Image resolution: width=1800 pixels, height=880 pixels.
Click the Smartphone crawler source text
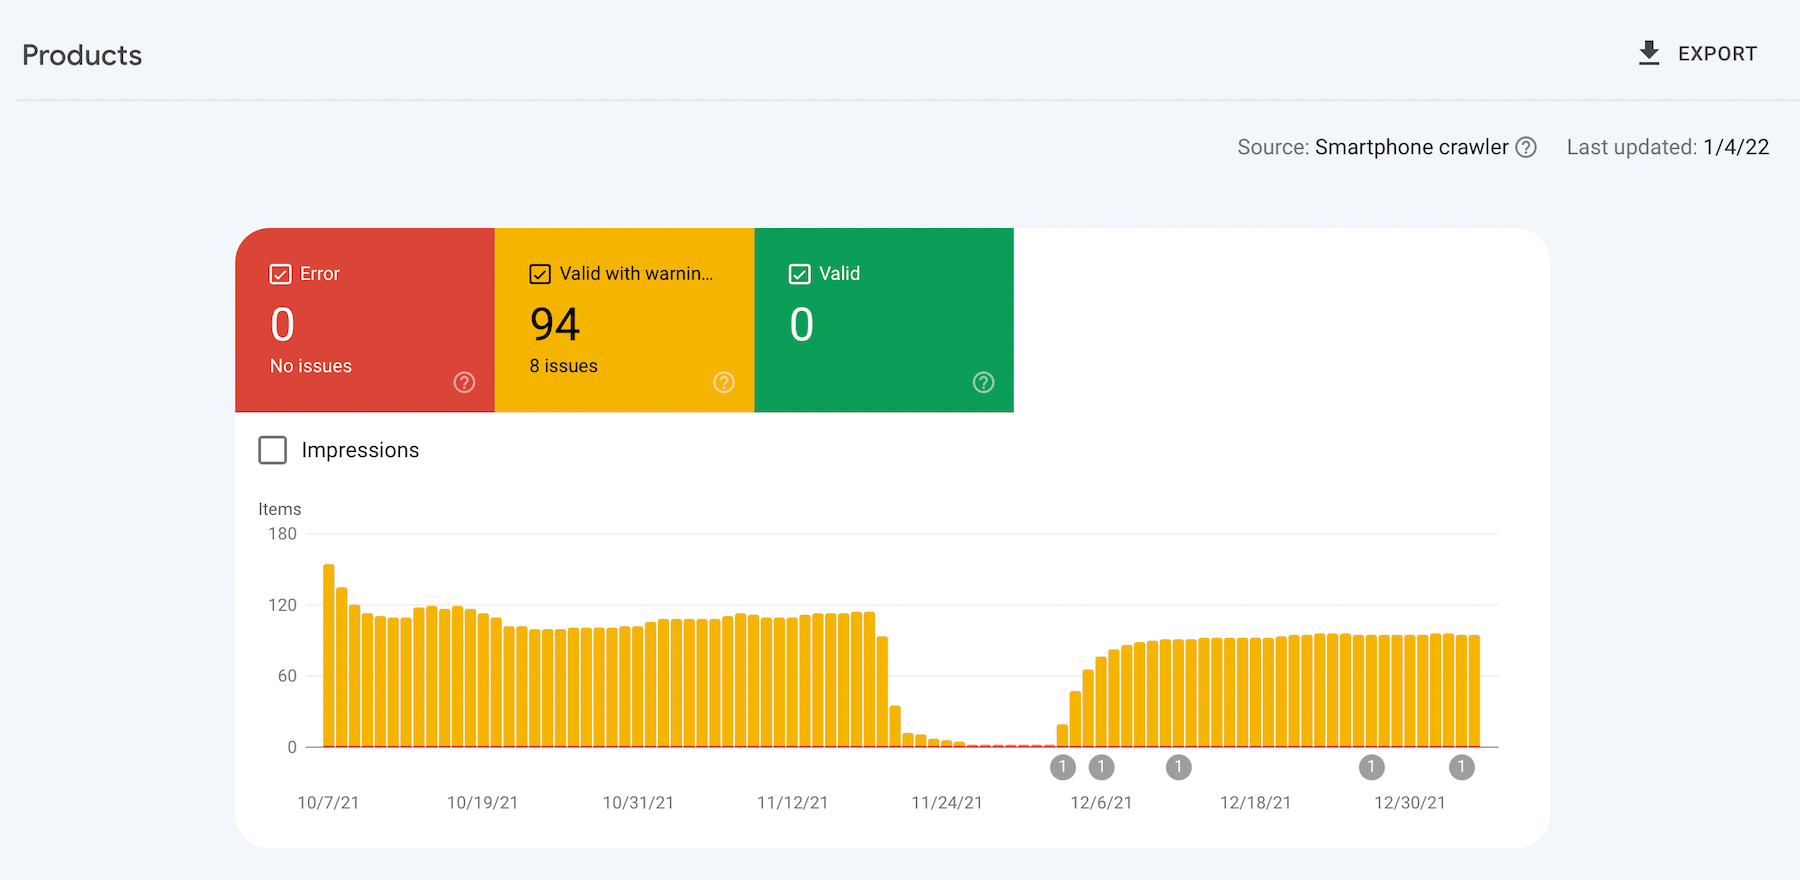[x=1411, y=148]
